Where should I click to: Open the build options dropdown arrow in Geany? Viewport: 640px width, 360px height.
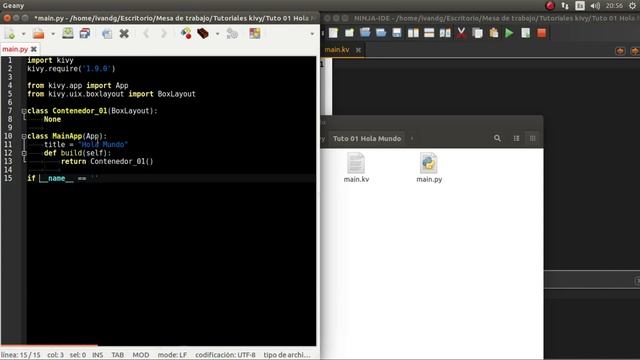click(217, 34)
